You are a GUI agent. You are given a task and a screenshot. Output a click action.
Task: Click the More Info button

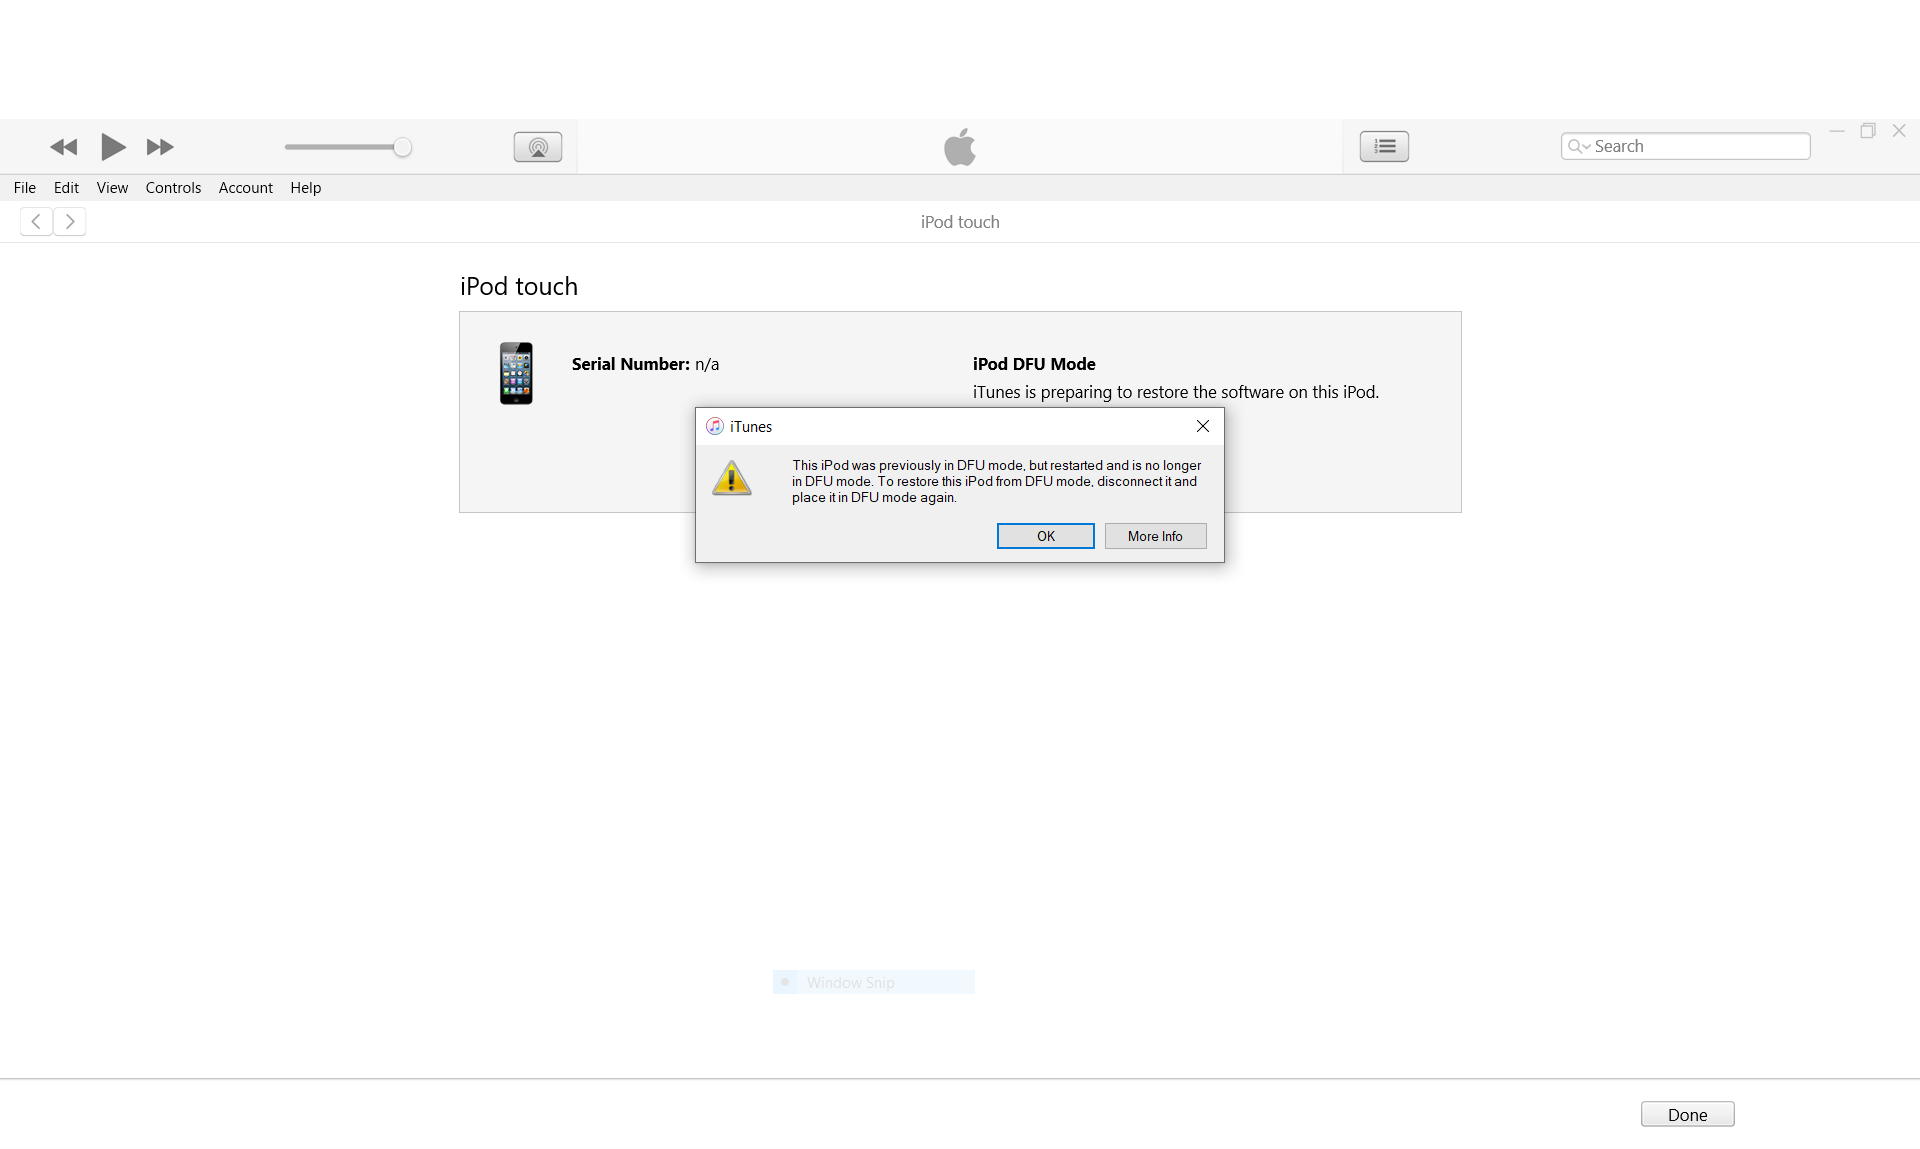1155,536
